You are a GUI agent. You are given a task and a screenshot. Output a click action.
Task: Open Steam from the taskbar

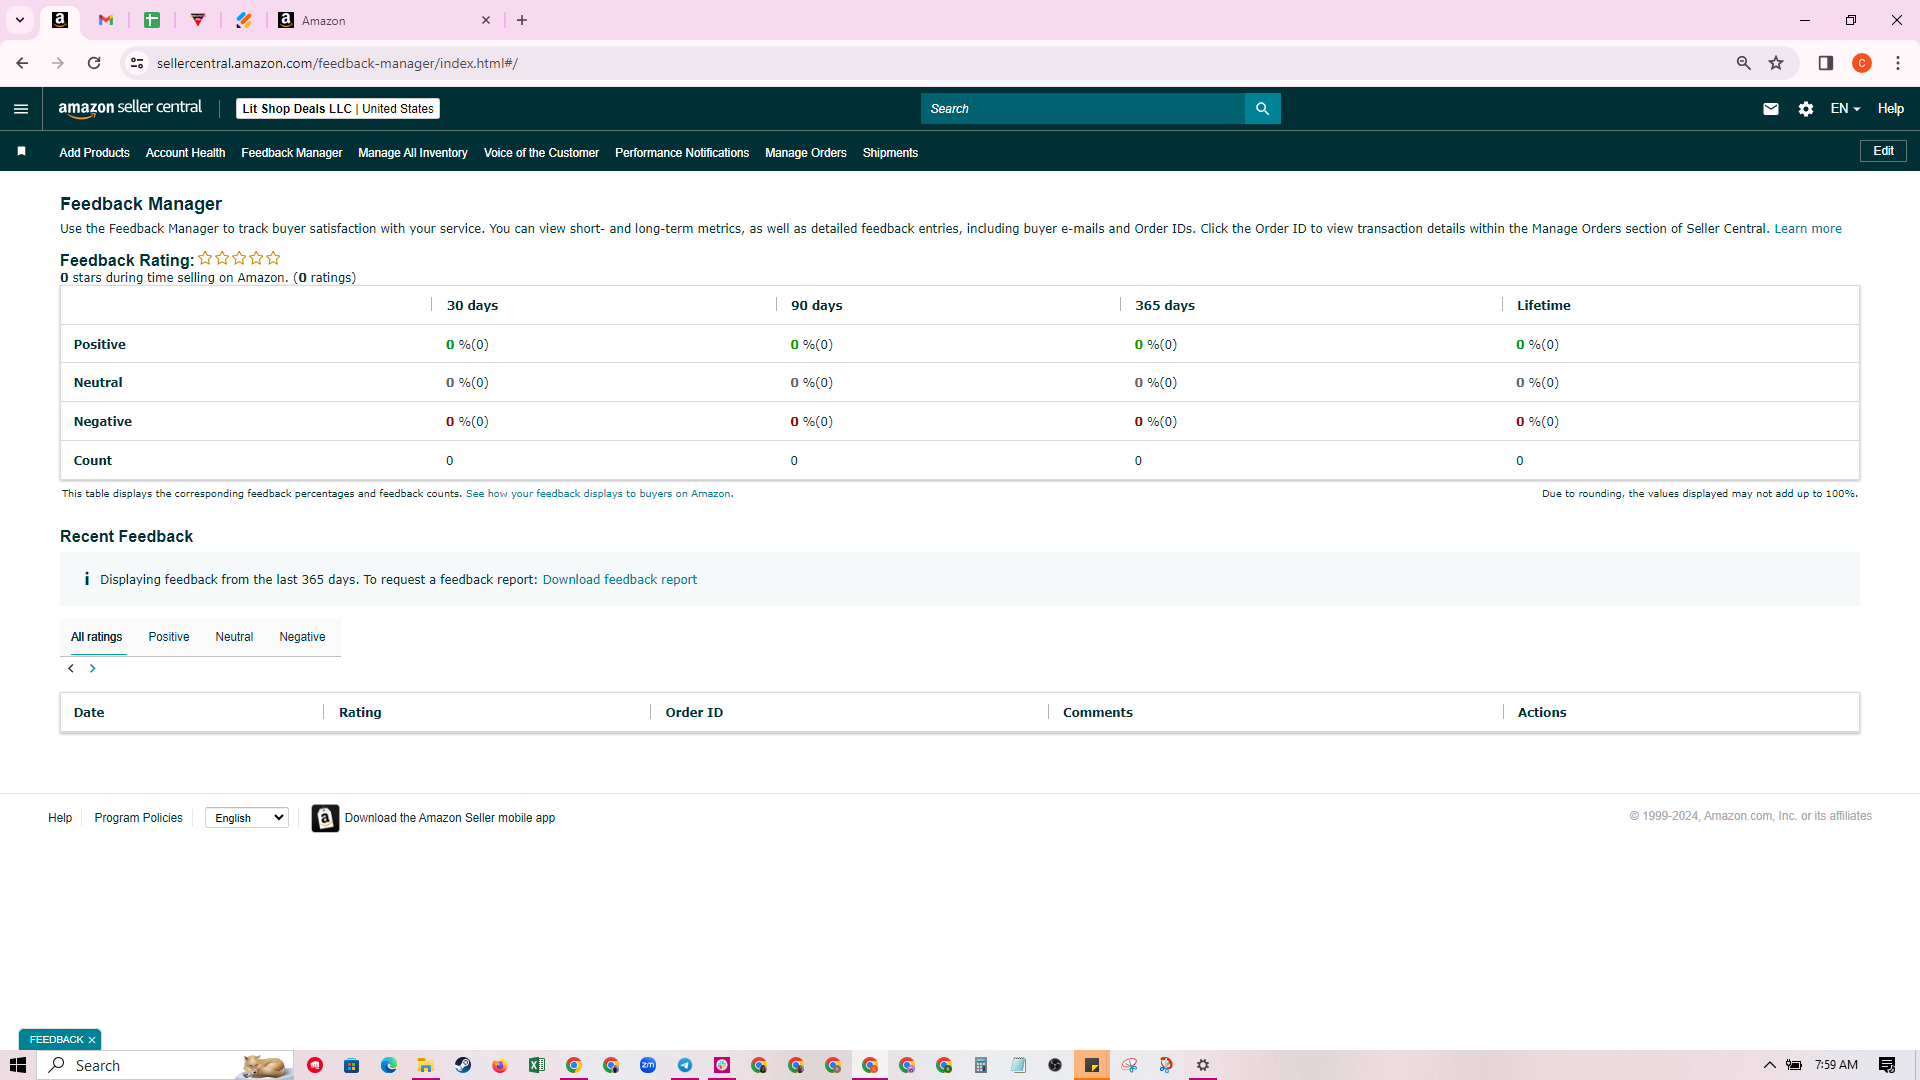(x=462, y=1065)
